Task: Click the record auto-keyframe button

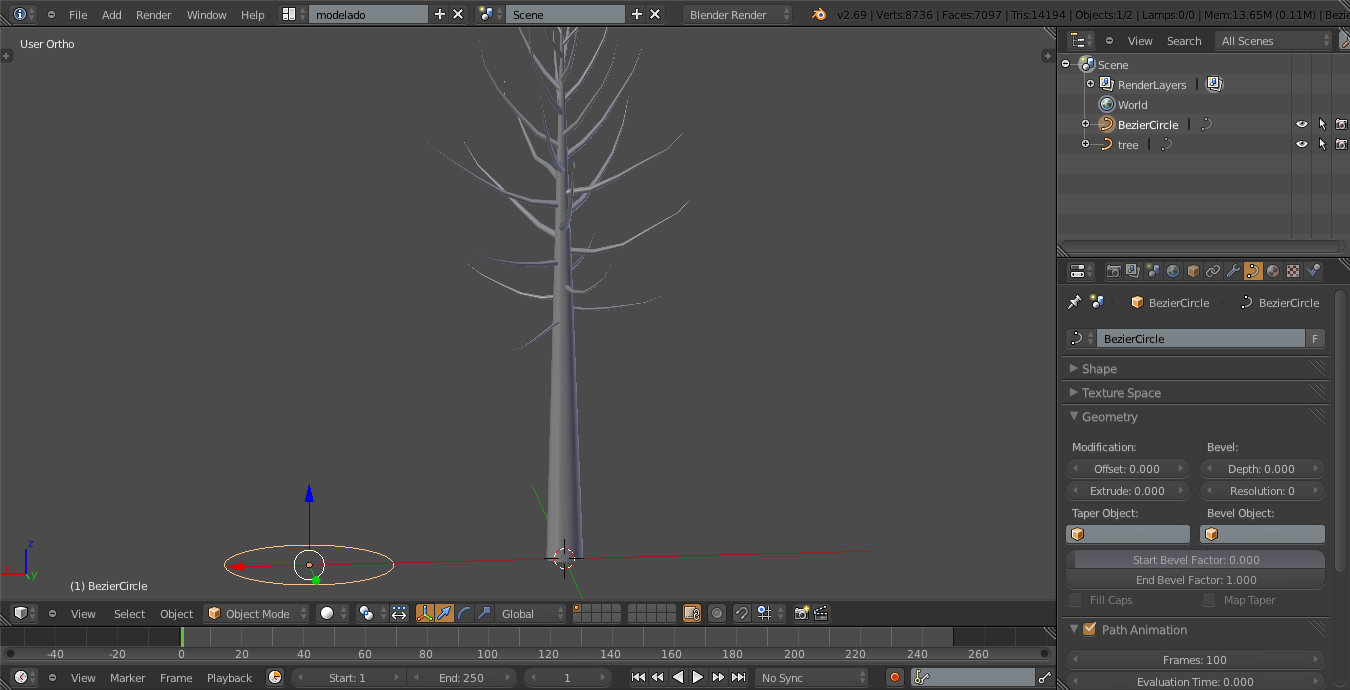Action: [895, 677]
